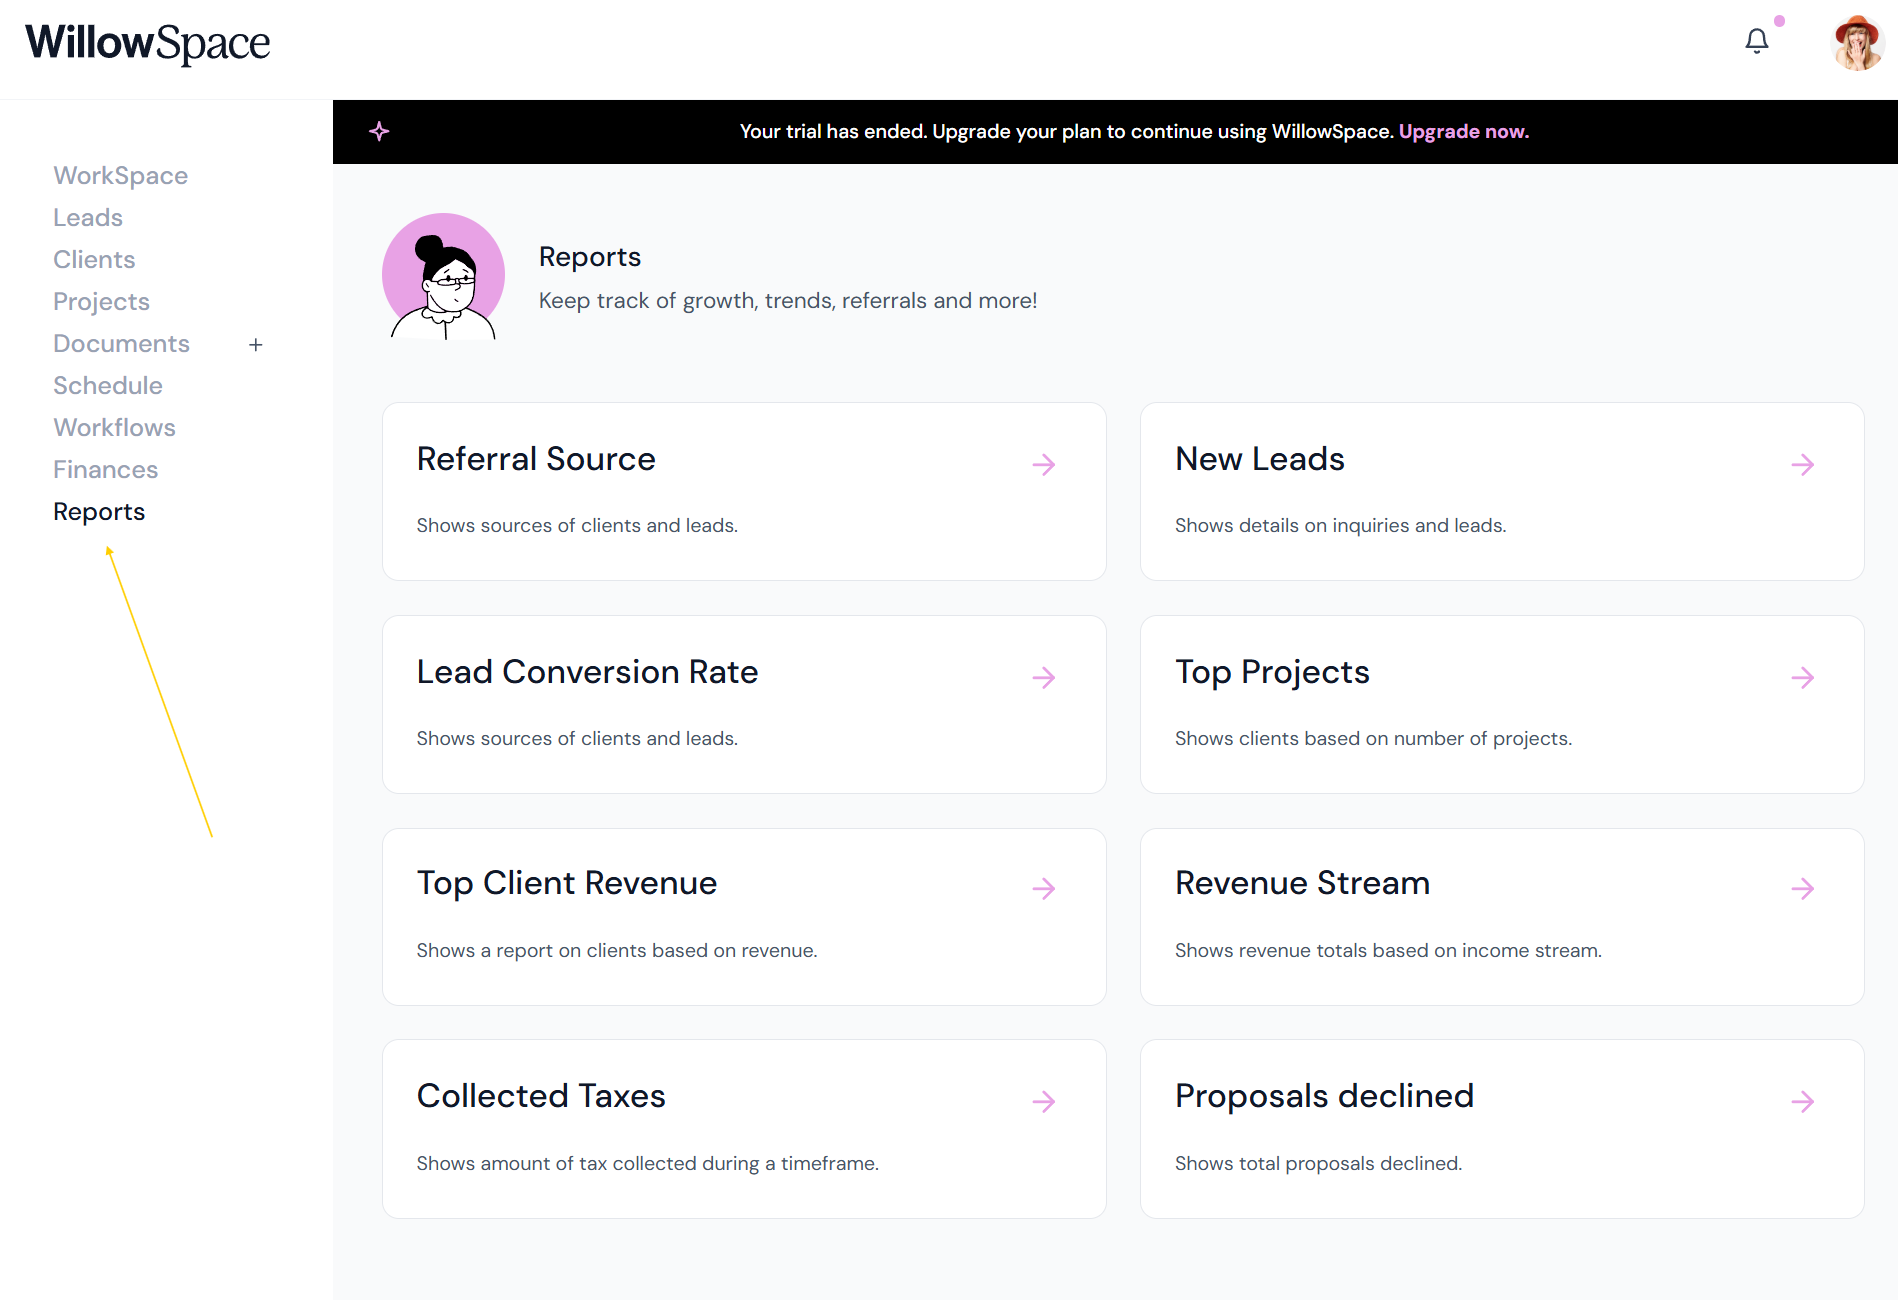The image size is (1898, 1300).
Task: Click the arrow on Referral Source card
Action: tap(1044, 464)
